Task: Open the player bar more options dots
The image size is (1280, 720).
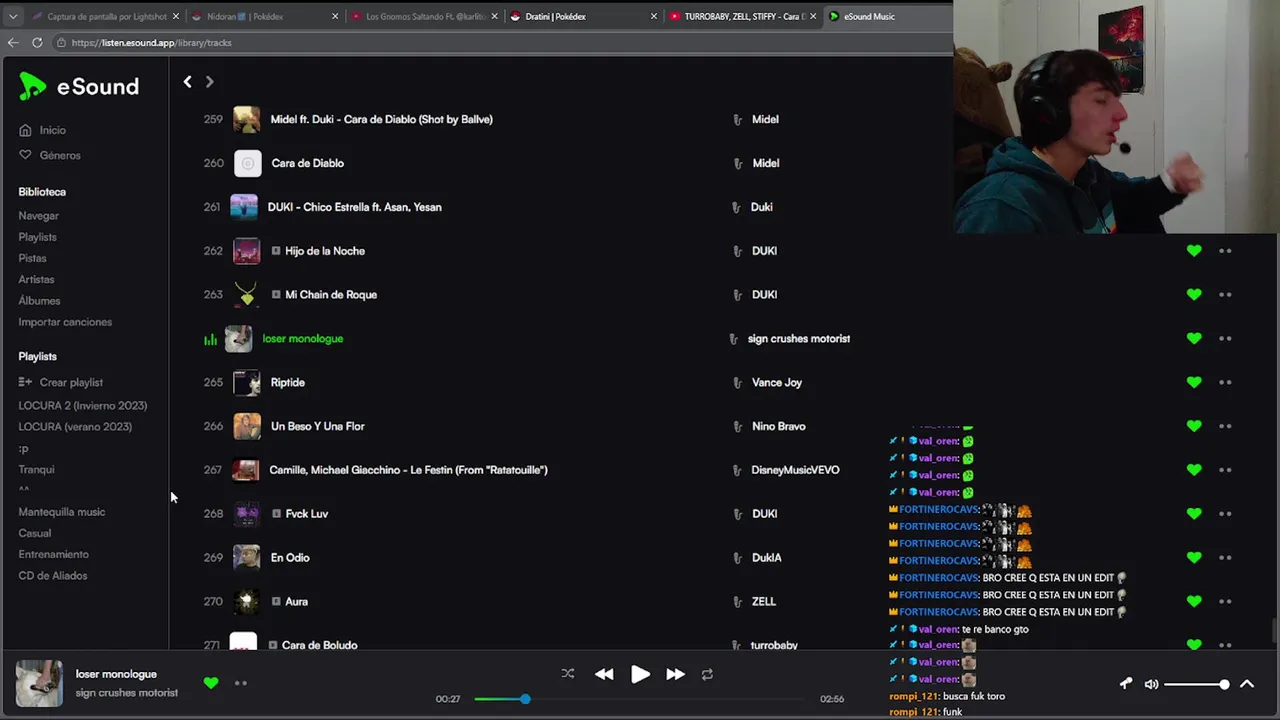Action: (240, 683)
